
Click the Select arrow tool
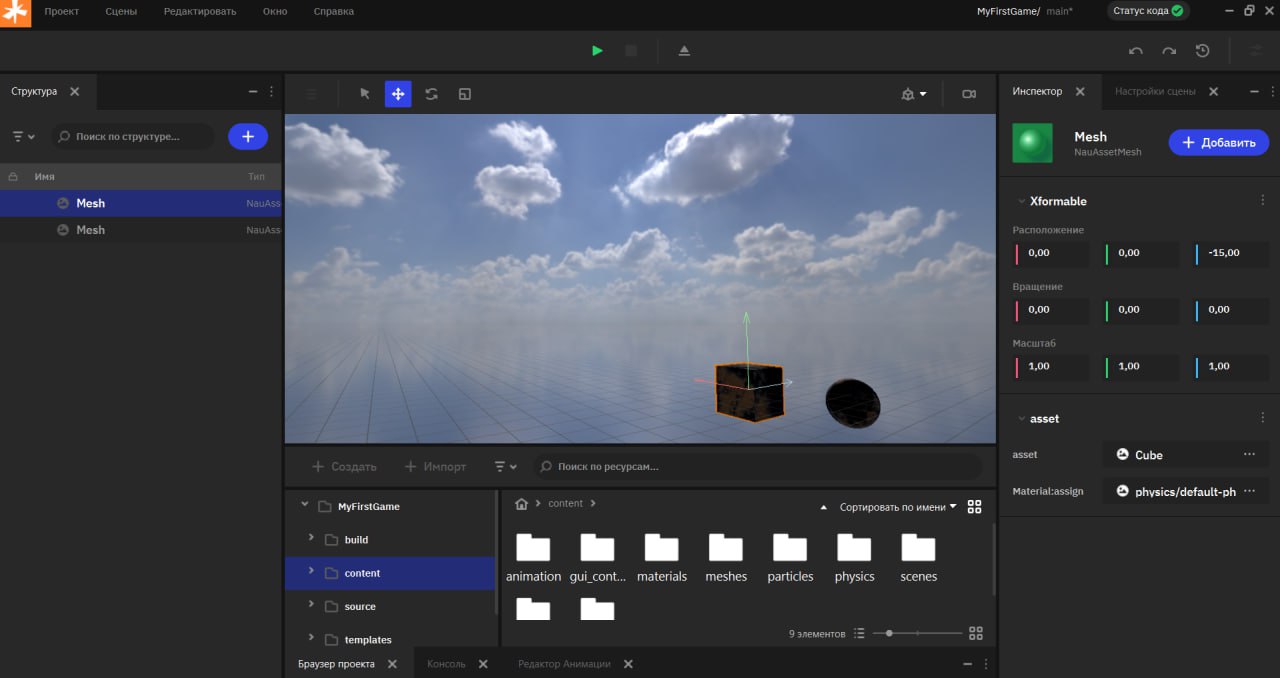(x=365, y=94)
